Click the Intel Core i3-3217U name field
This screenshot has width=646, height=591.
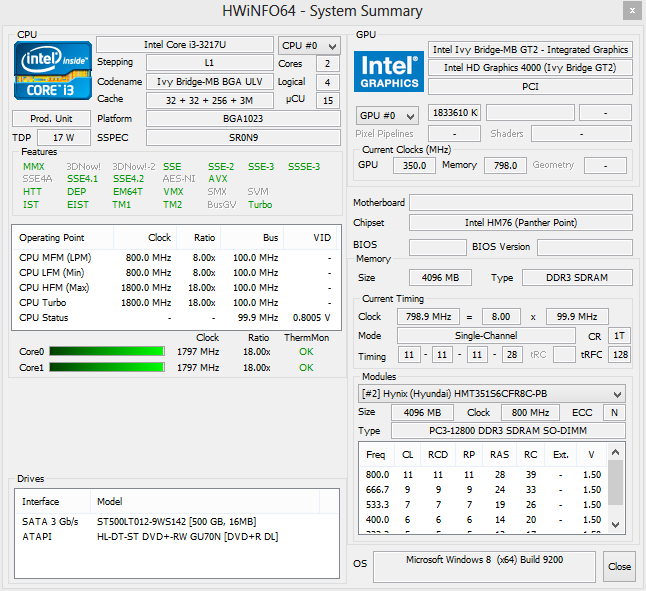pos(184,45)
